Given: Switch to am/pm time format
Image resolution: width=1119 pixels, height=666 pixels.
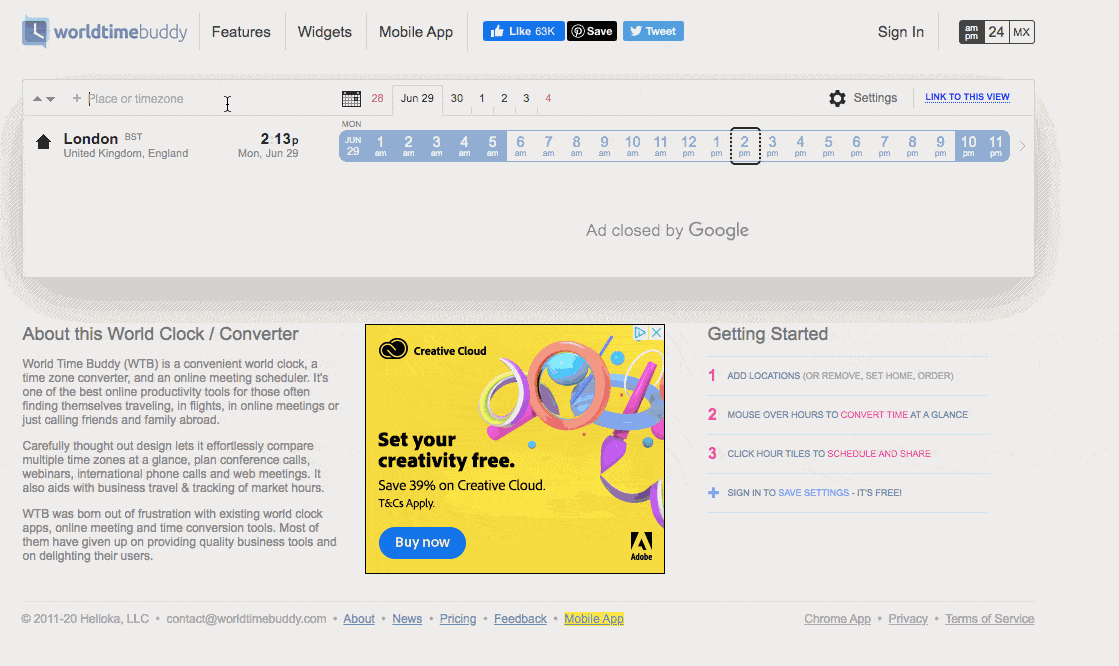Looking at the screenshot, I should point(971,32).
